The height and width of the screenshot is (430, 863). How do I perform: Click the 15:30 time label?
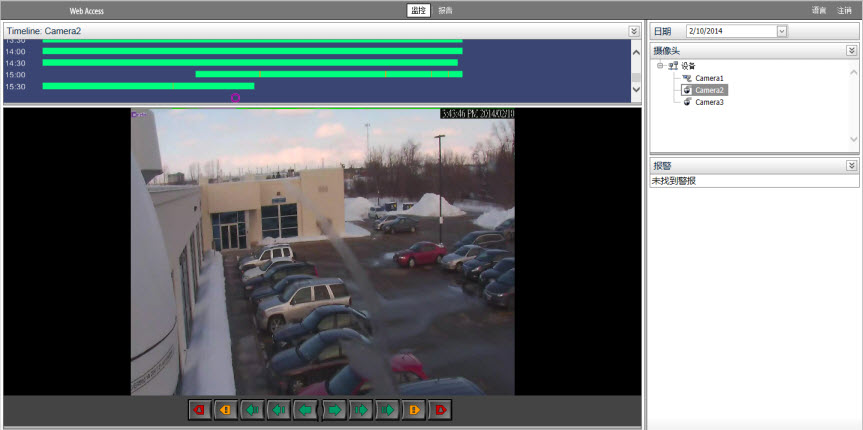click(15, 86)
